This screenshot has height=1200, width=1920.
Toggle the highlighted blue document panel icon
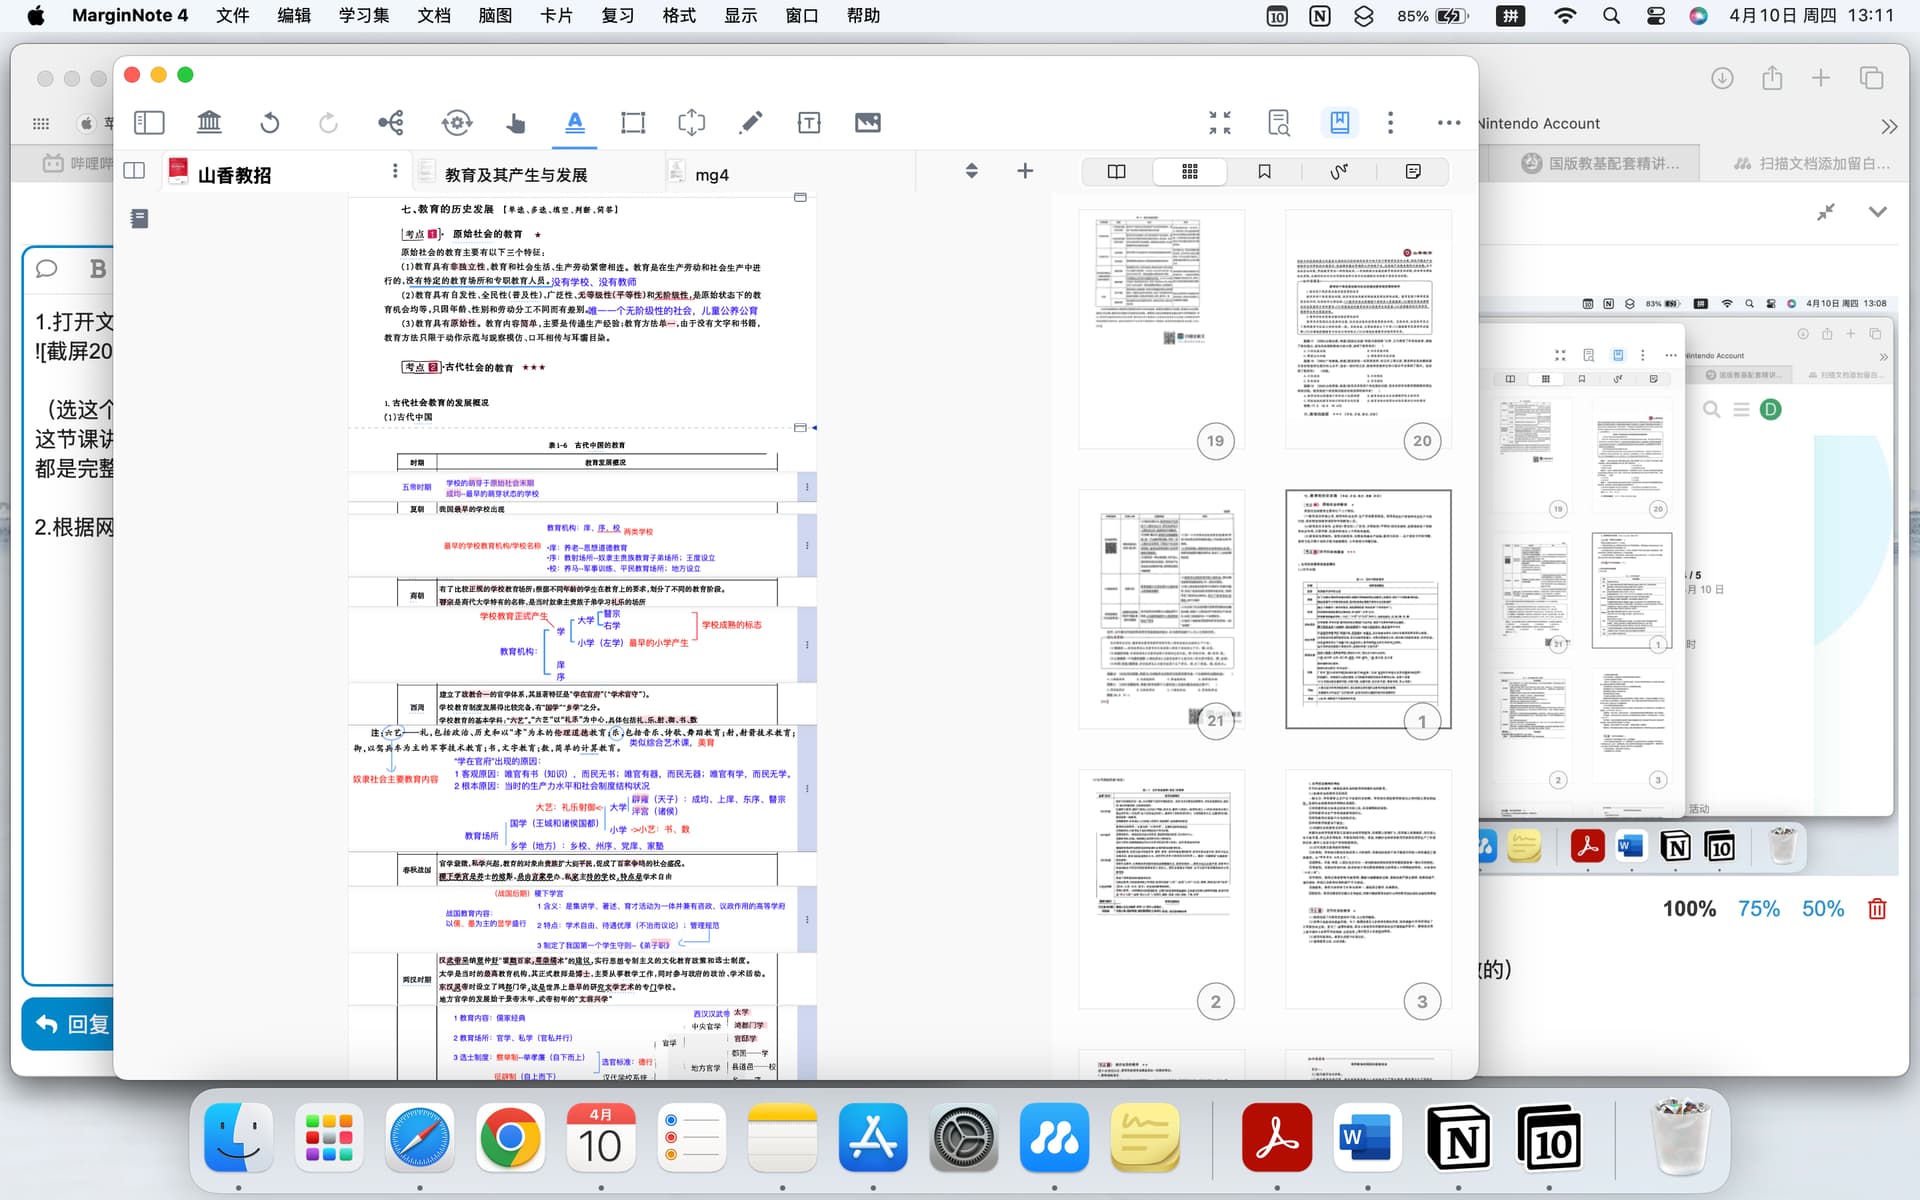tap(1339, 122)
